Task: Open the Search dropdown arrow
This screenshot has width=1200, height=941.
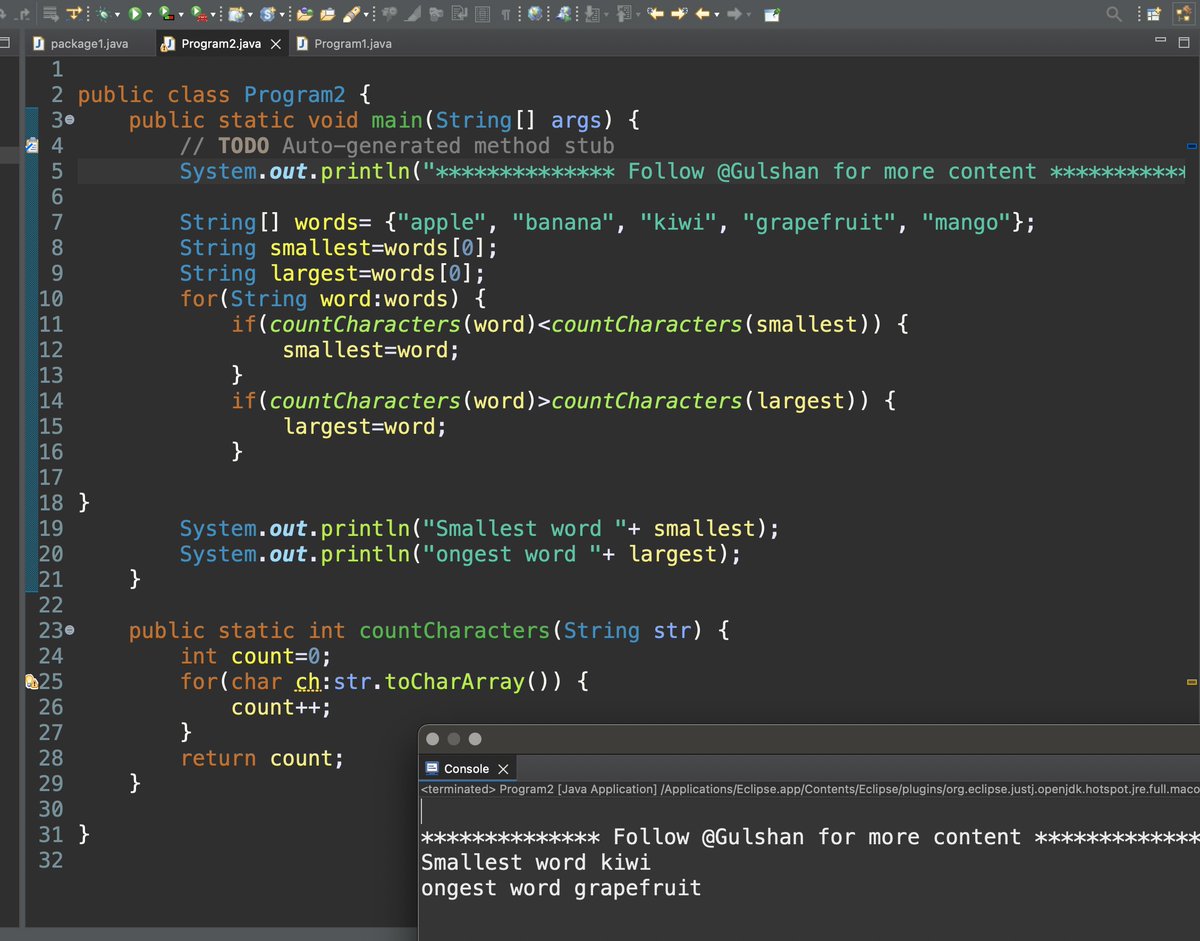Action: tap(365, 14)
